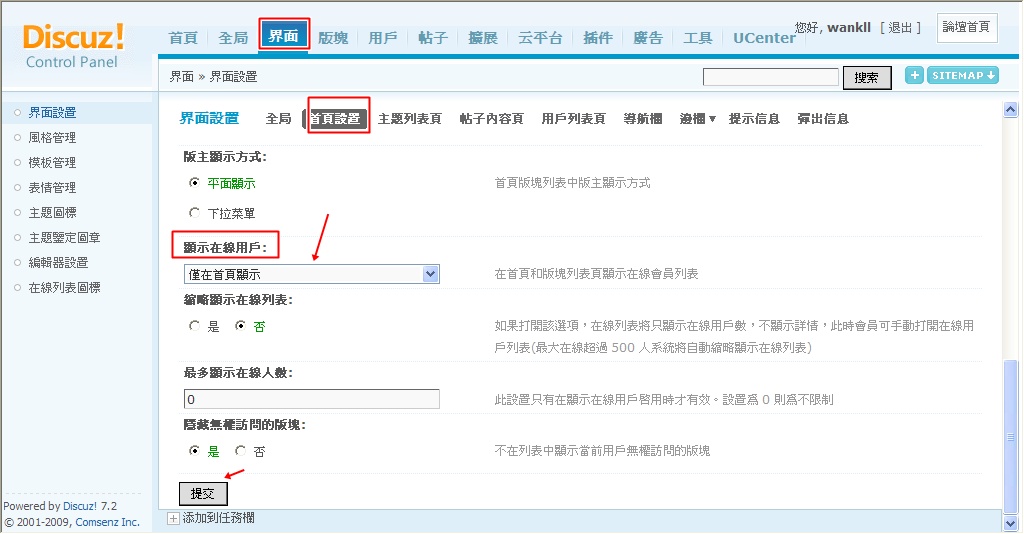Viewport: 1024px width, 534px height.
Task: Open the 界面 top navigation tab
Action: click(283, 37)
